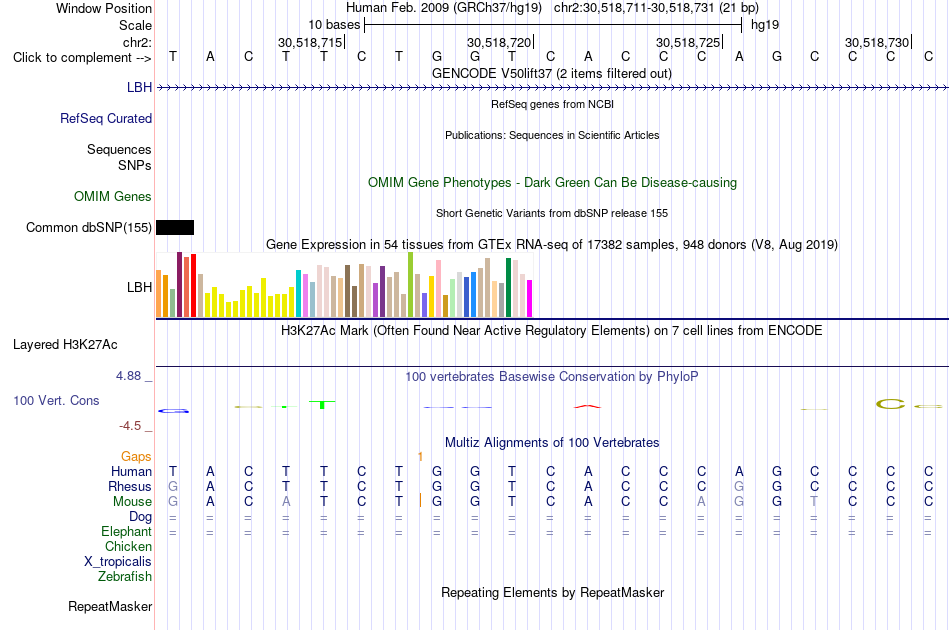Select the Dog alignment row label
This screenshot has width=950, height=630.
point(140,516)
